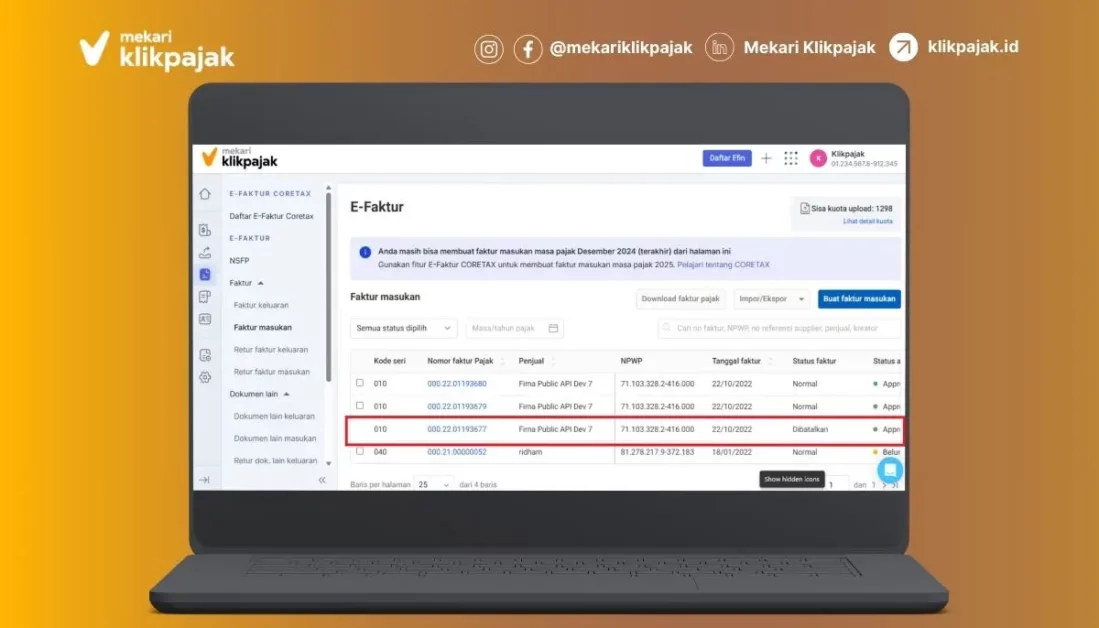Go to the next page using the arrow
1099x628 pixels.
[885, 485]
